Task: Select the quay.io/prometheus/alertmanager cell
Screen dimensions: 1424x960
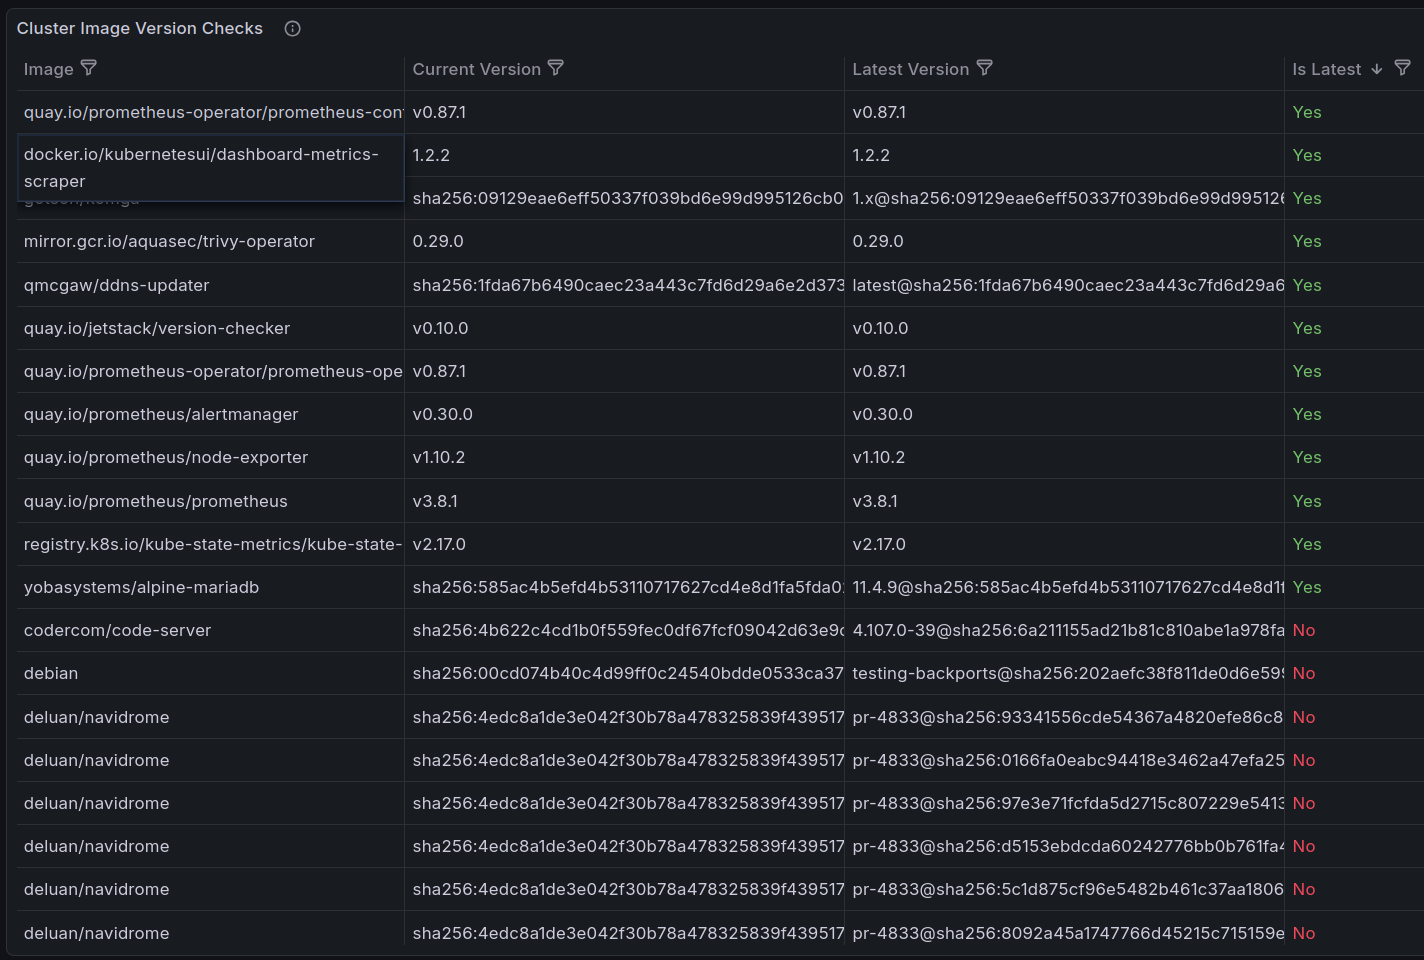Action: coord(161,414)
